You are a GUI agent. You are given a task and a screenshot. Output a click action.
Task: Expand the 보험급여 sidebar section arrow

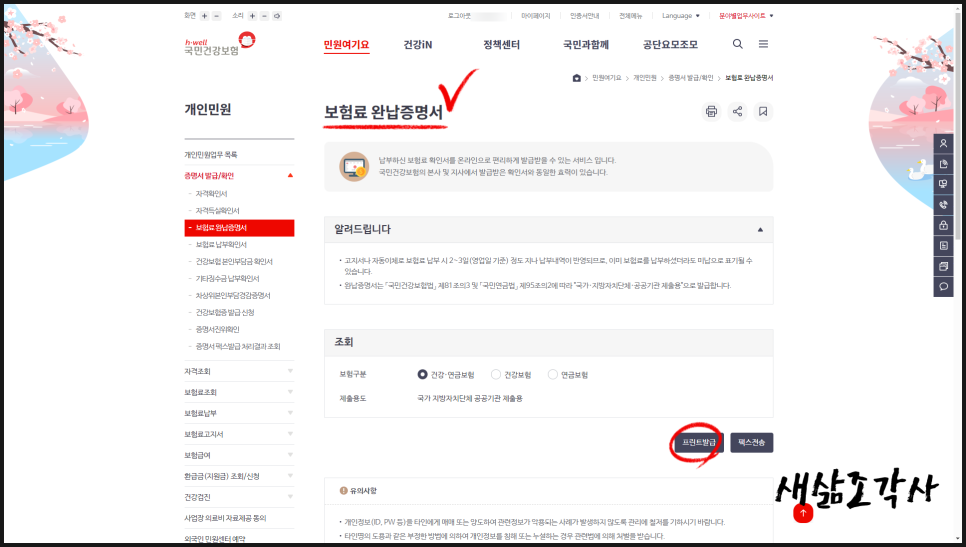point(290,455)
